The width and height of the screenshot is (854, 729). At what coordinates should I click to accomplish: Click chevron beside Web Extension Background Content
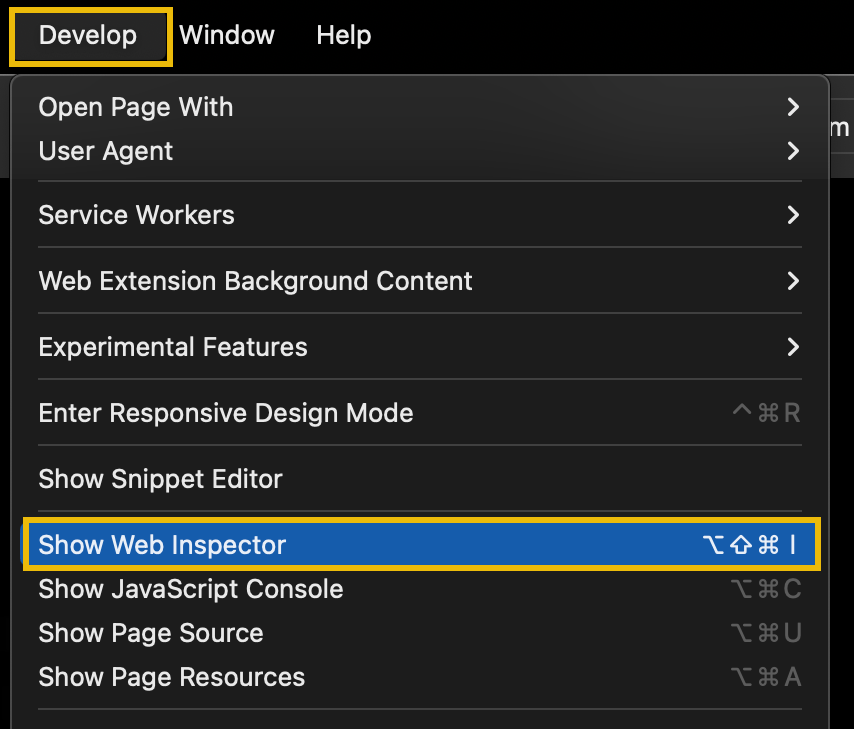click(793, 282)
